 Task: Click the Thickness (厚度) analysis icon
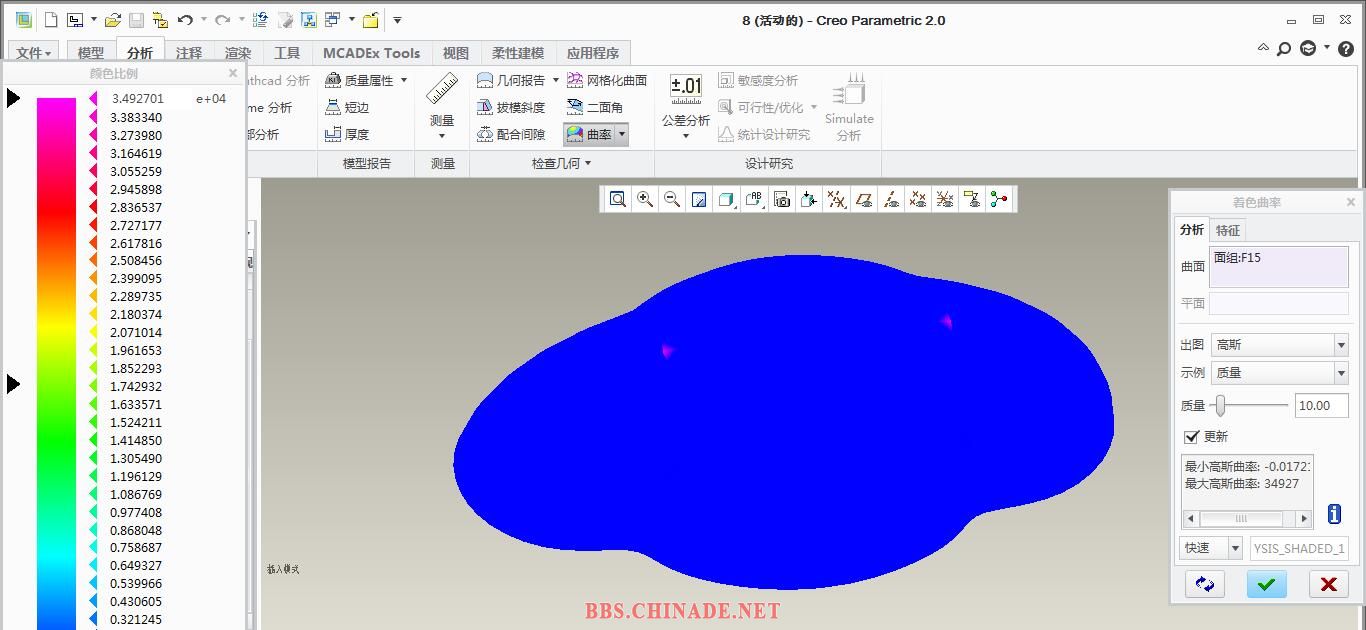(x=334, y=134)
